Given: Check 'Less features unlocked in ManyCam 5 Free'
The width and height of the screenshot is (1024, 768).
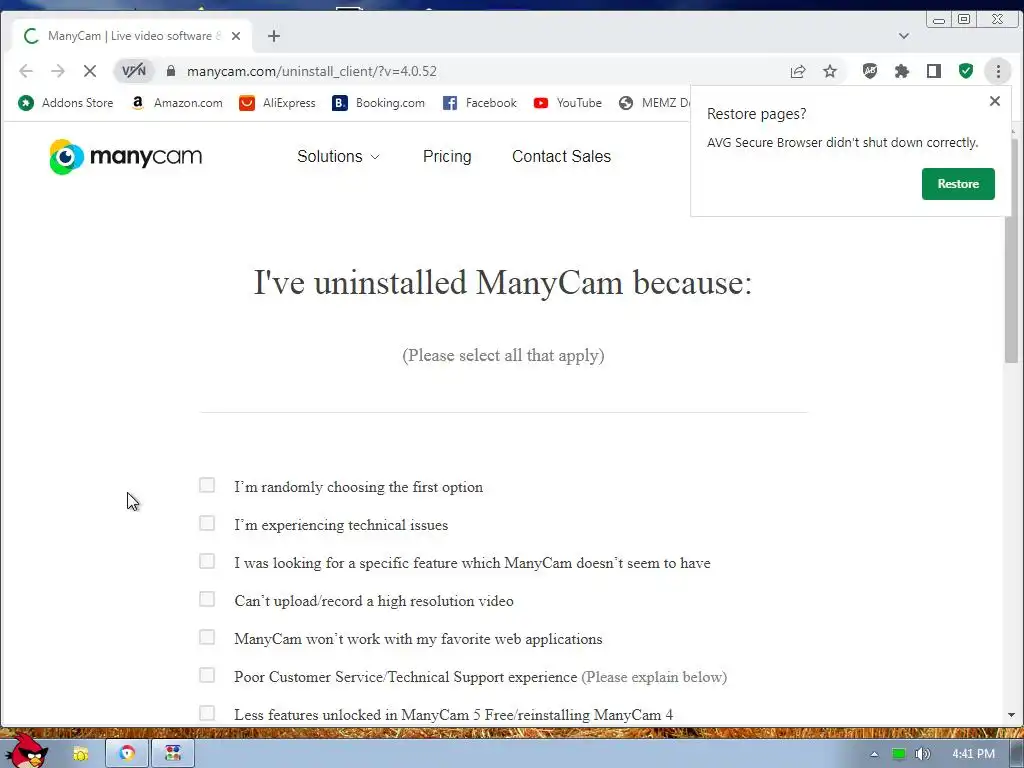Looking at the screenshot, I should [x=207, y=712].
